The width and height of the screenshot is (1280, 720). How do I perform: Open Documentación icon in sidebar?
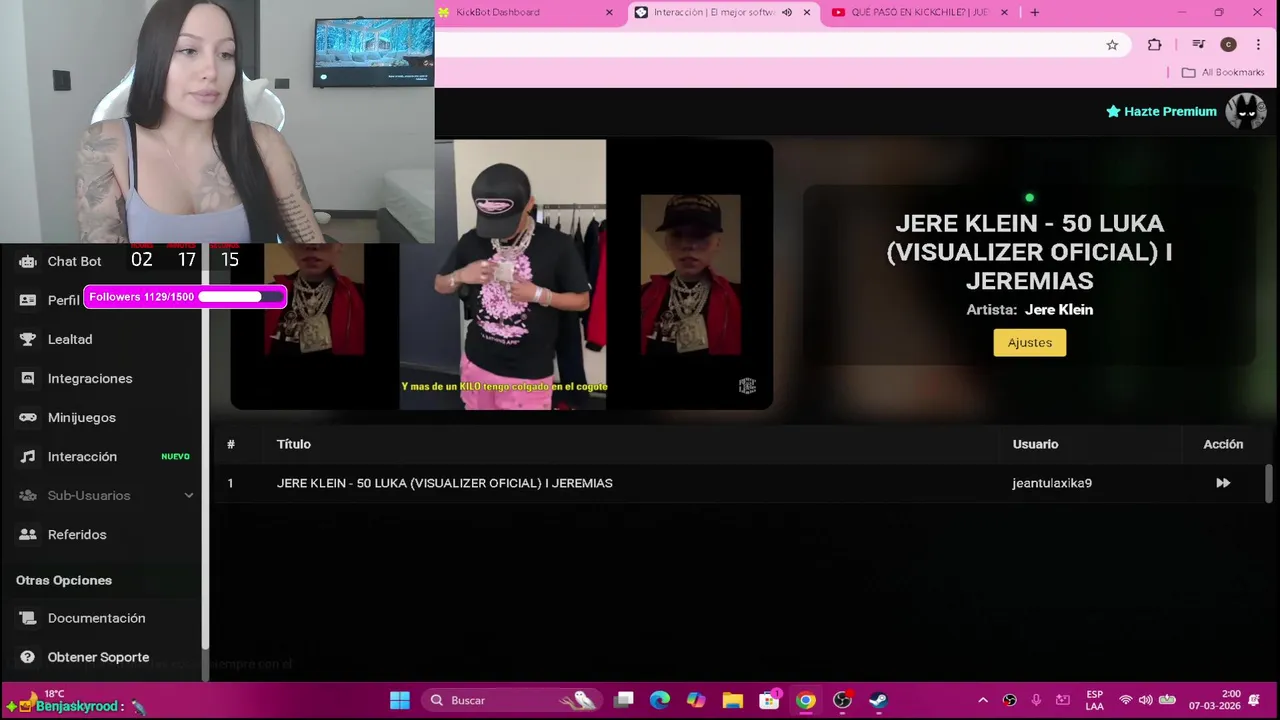28,618
